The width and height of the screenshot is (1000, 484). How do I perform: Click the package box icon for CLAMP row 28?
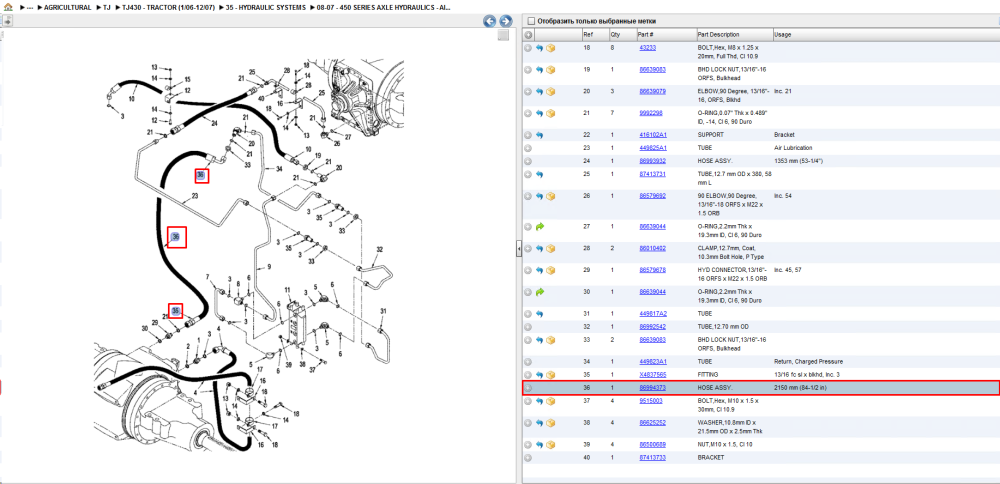550,248
